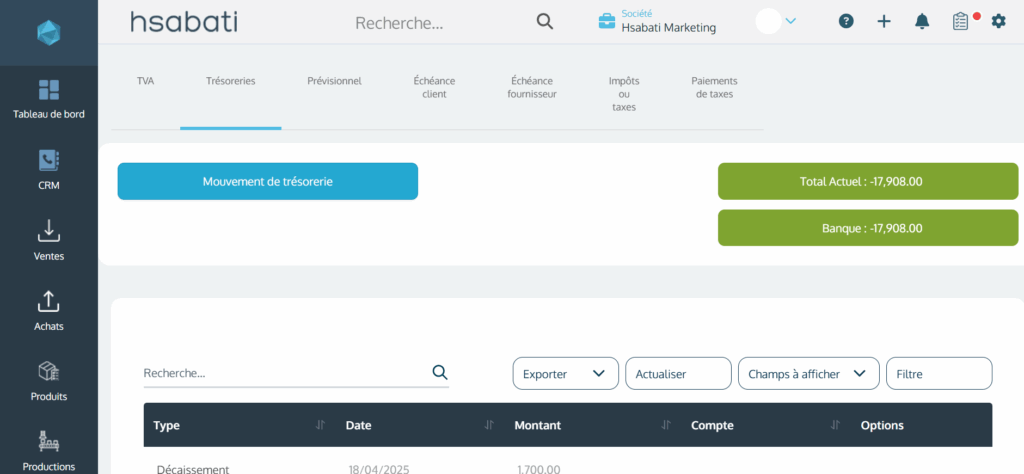
Task: Sort table by Montant column
Action: pyautogui.click(x=665, y=425)
